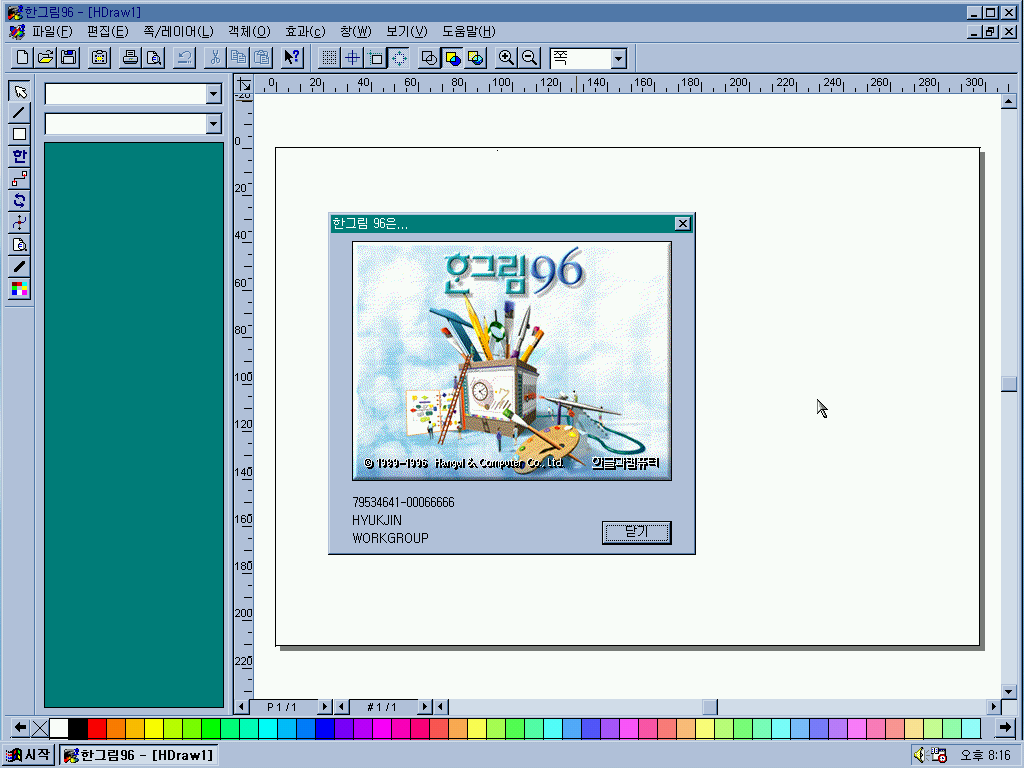The image size is (1024, 768).
Task: Pick the black color swatch
Action: coord(78,728)
